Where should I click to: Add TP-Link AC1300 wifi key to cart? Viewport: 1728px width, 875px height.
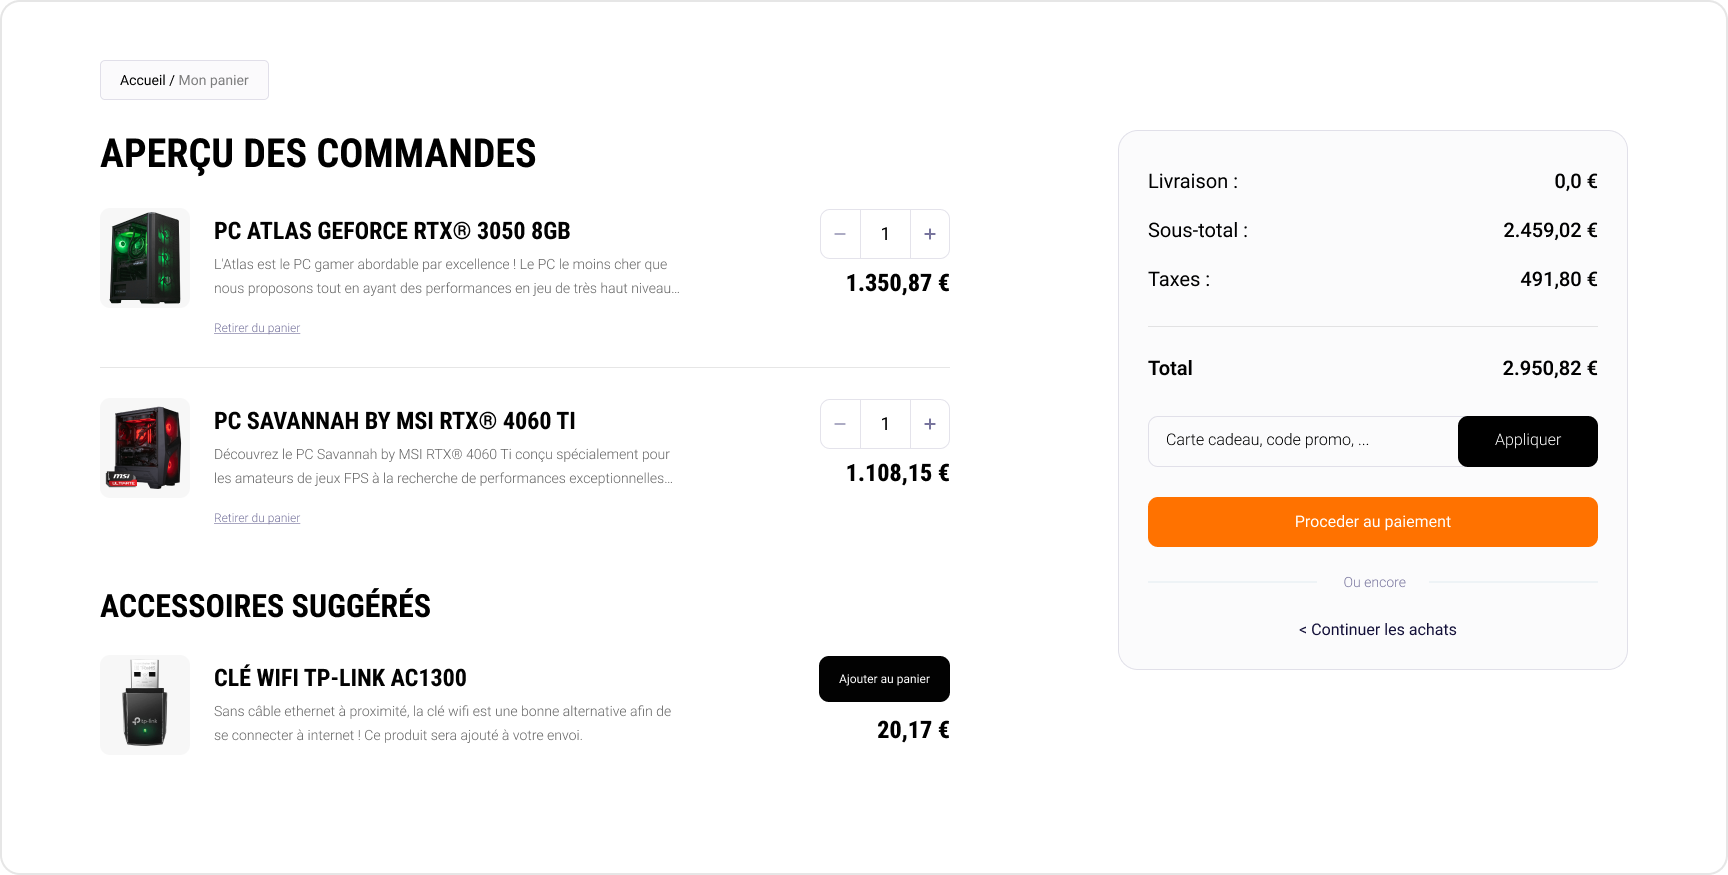884,679
